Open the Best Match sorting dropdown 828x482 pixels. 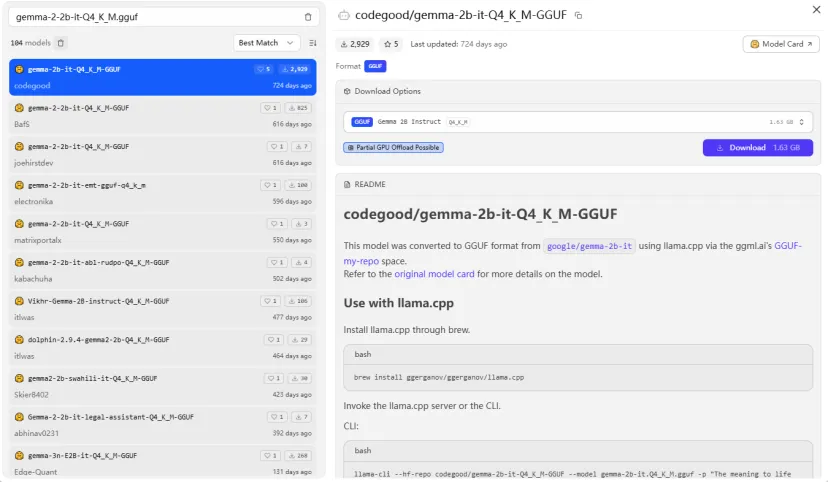click(x=266, y=43)
